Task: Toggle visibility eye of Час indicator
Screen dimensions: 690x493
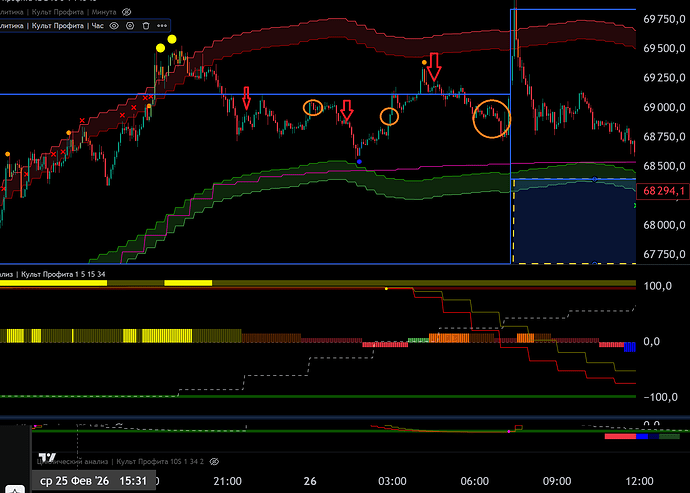Action: coord(113,24)
